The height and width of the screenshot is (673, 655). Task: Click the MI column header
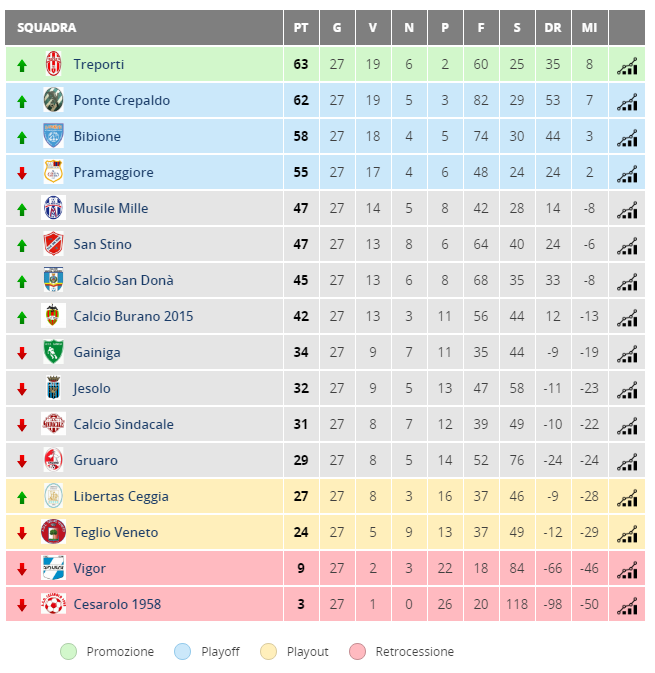(589, 28)
